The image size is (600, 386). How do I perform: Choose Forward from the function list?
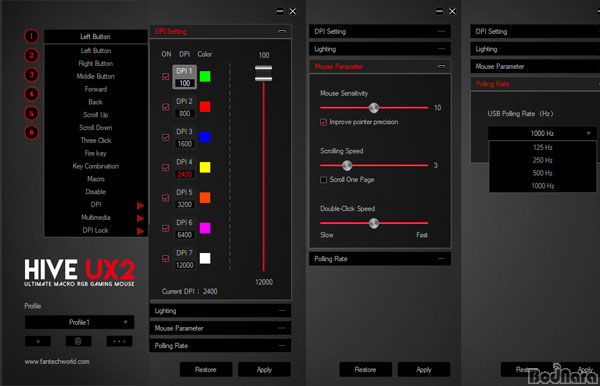96,89
